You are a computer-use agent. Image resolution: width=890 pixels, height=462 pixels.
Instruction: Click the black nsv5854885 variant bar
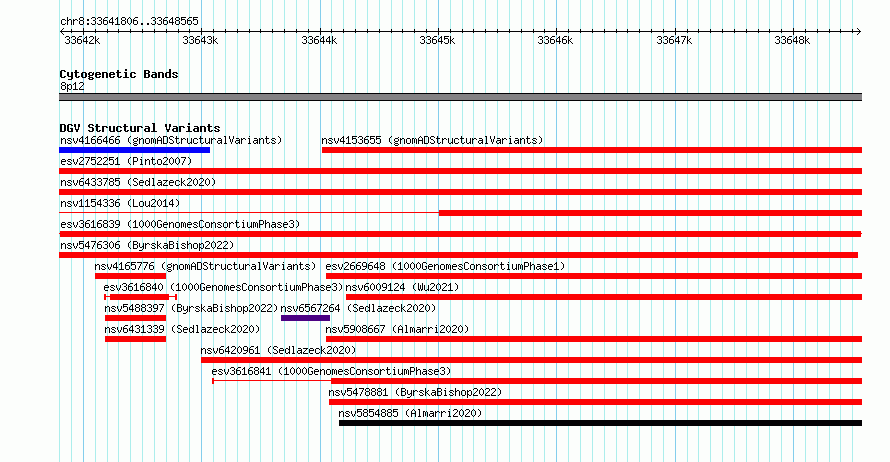pyautogui.click(x=601, y=423)
